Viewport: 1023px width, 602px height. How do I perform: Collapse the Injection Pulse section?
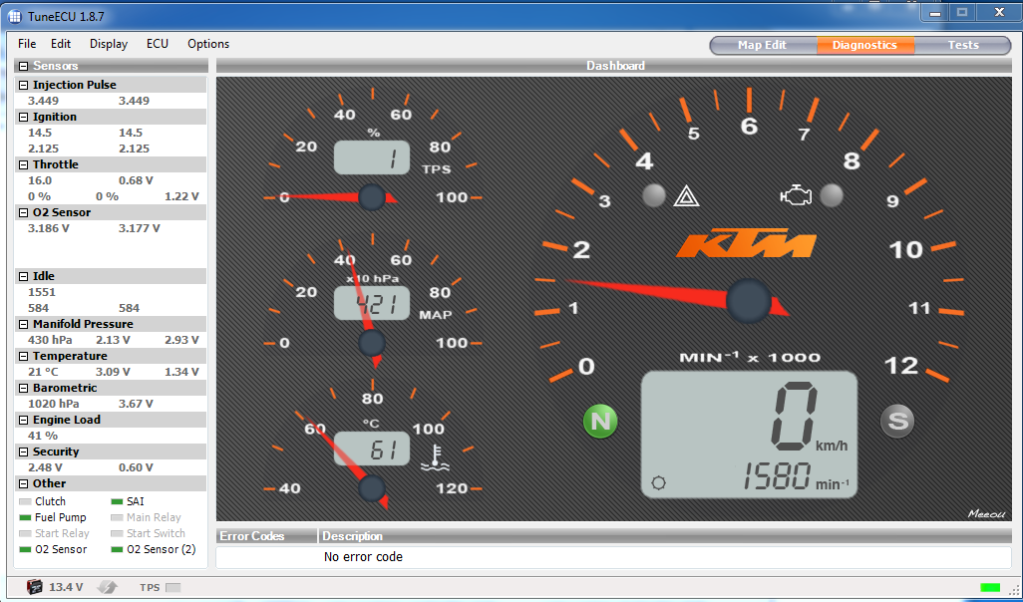click(23, 85)
